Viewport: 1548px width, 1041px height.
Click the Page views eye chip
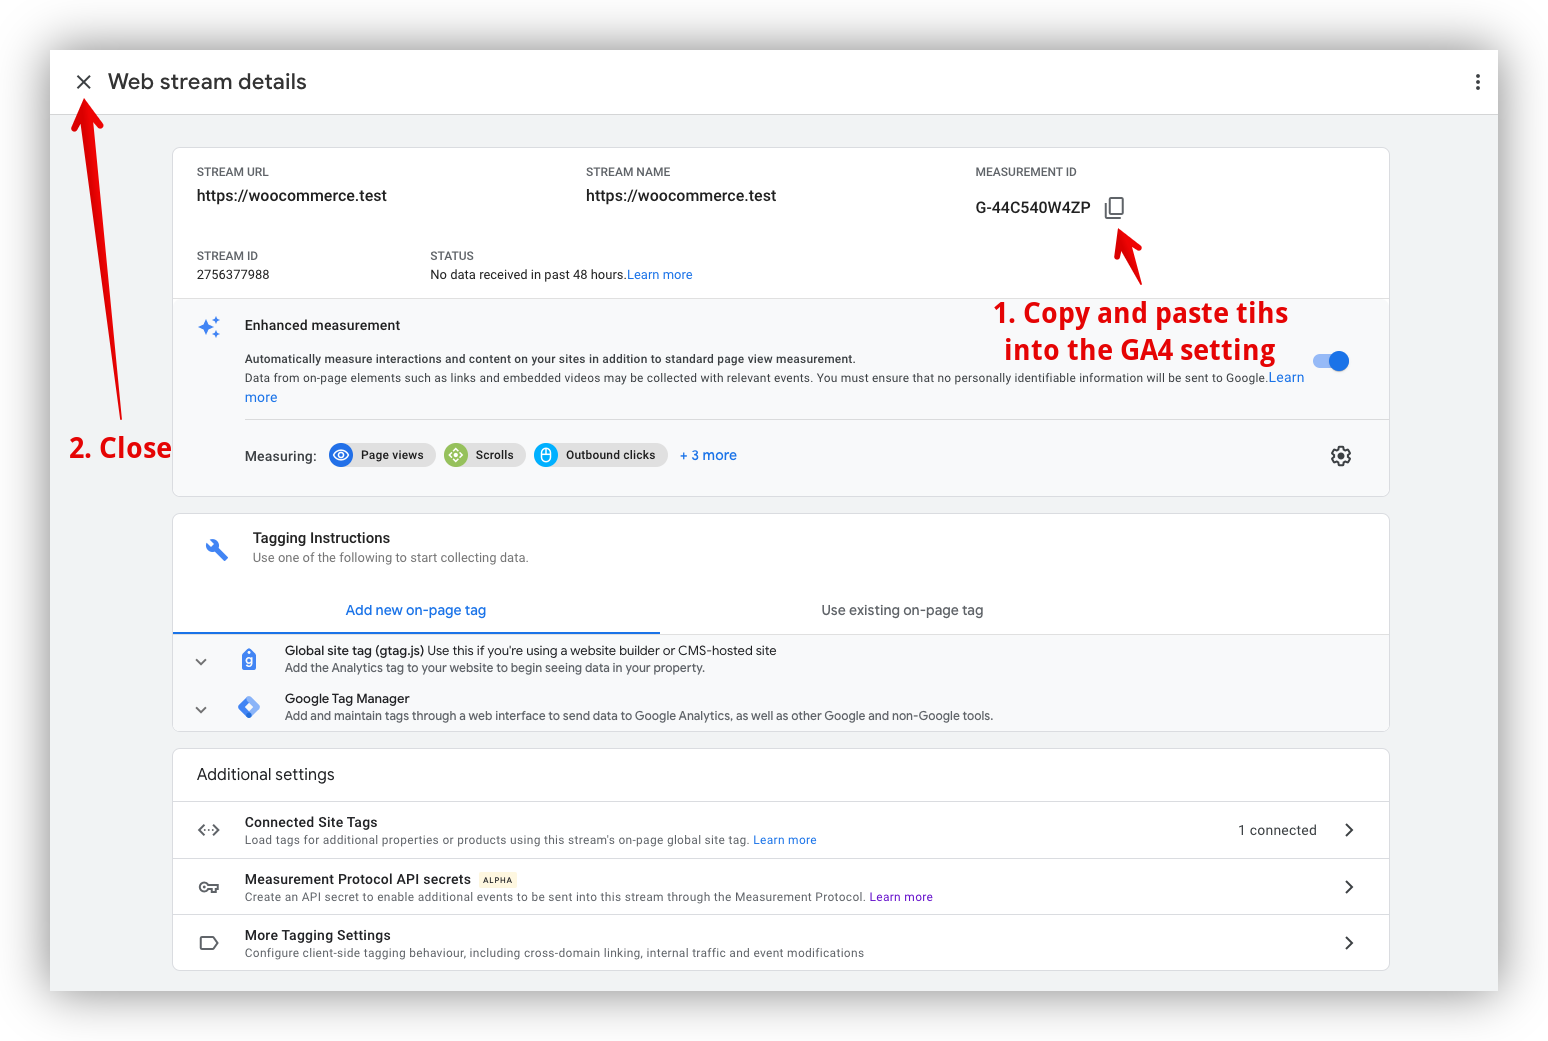coord(382,455)
